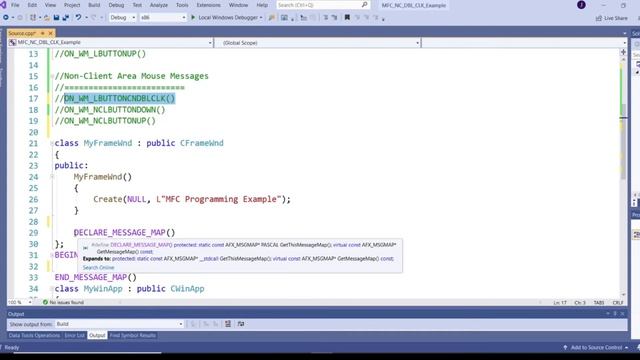Image resolution: width=640 pixels, height=360 pixels.
Task: Click the DECLARE_MESSAGE_MAP() code on line 29
Action: coord(124,233)
